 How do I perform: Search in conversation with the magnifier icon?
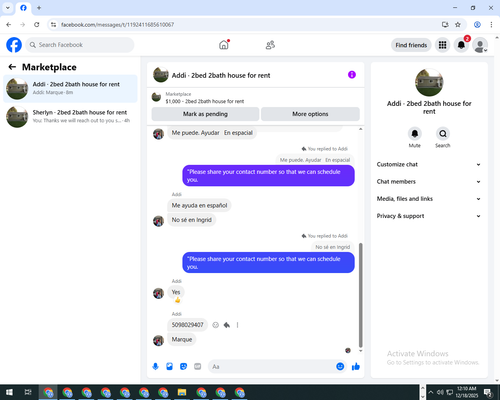pyautogui.click(x=443, y=134)
